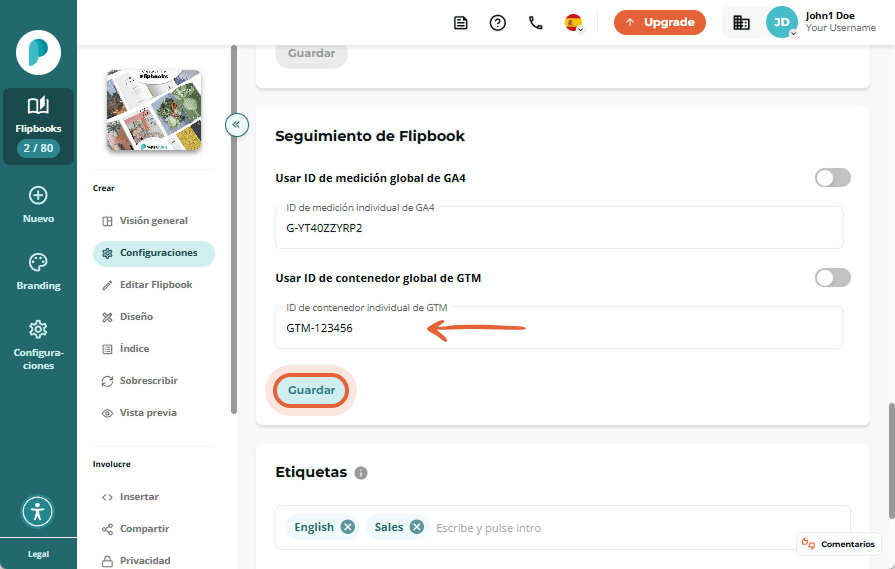Click the Legal link
The width and height of the screenshot is (895, 569).
[x=38, y=554]
